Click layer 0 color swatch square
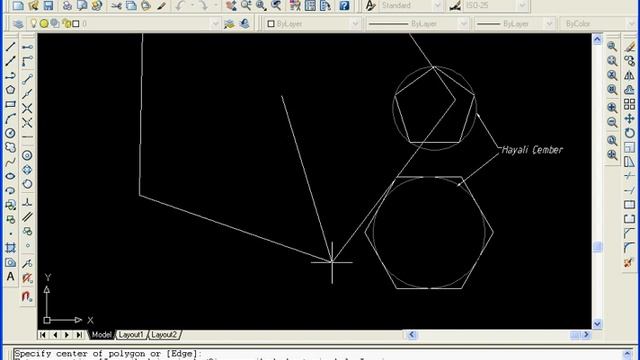 click(x=76, y=24)
